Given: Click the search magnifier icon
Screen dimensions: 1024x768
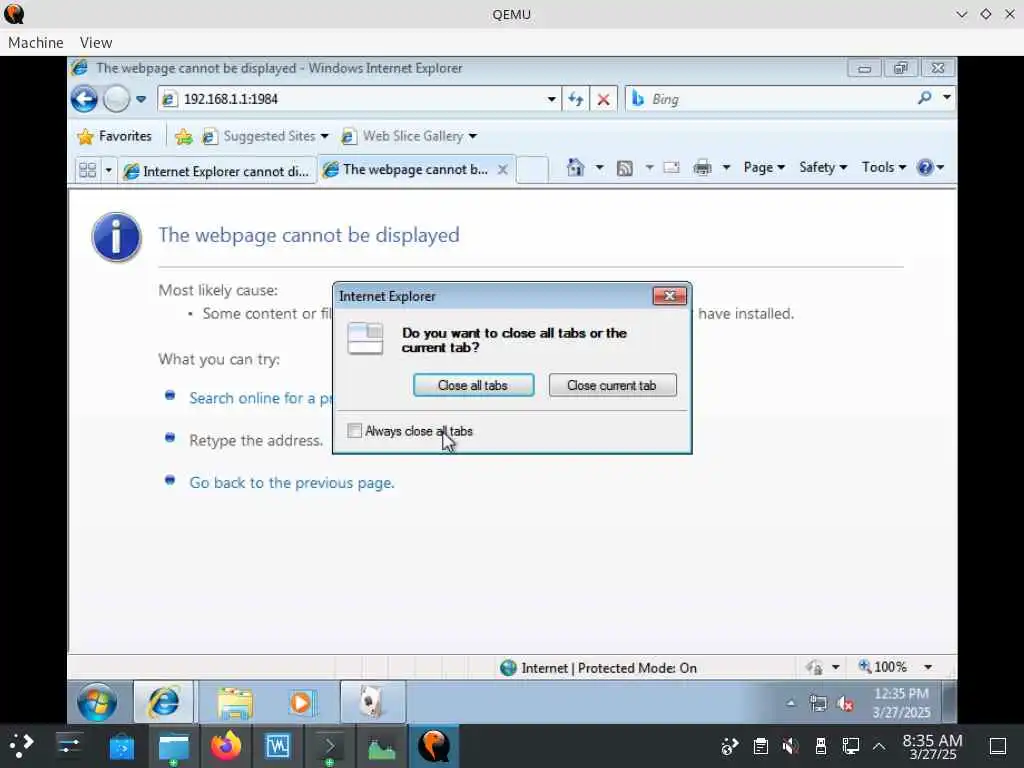Looking at the screenshot, I should (924, 99).
